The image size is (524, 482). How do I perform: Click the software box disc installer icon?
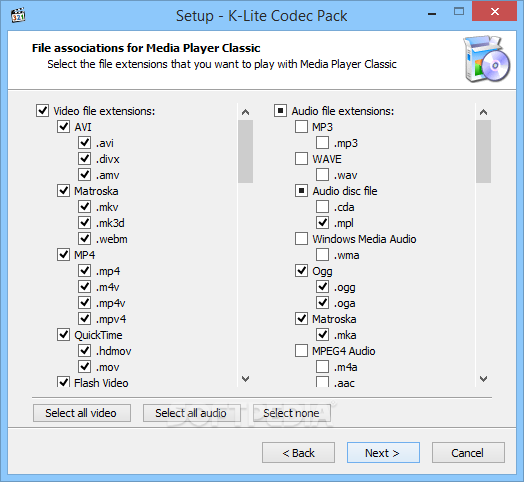tap(487, 59)
